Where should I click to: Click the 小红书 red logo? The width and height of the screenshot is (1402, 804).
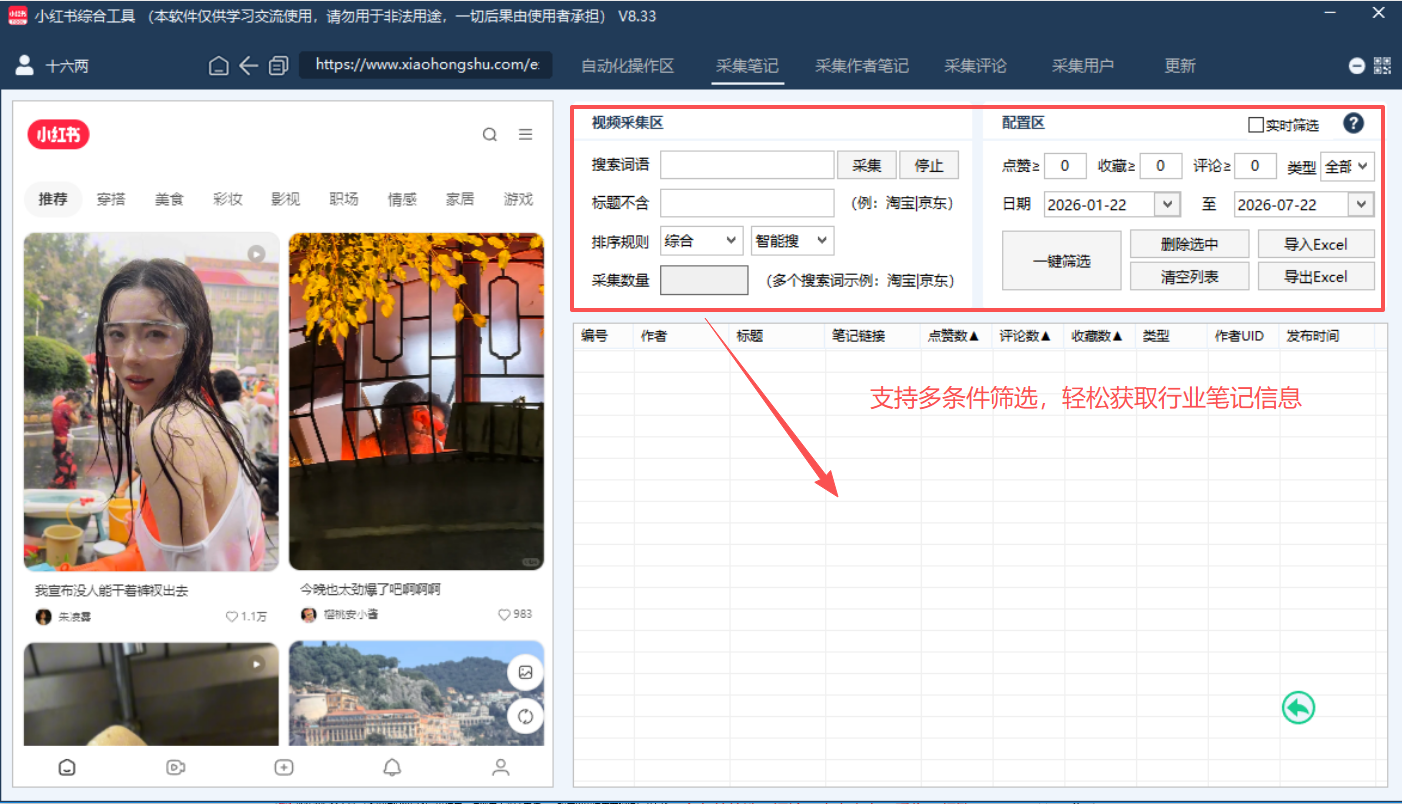(59, 135)
